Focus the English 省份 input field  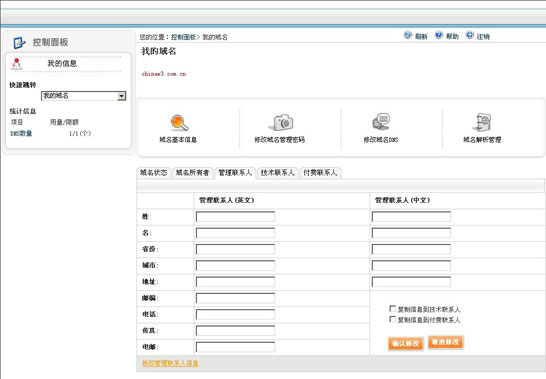tap(235, 249)
